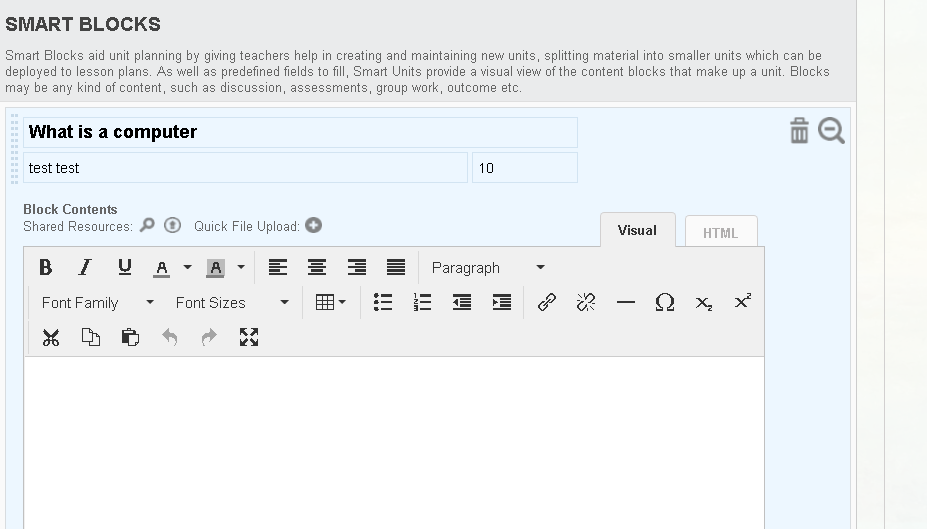Switch to the HTML tab
The image size is (927, 529).
(721, 232)
